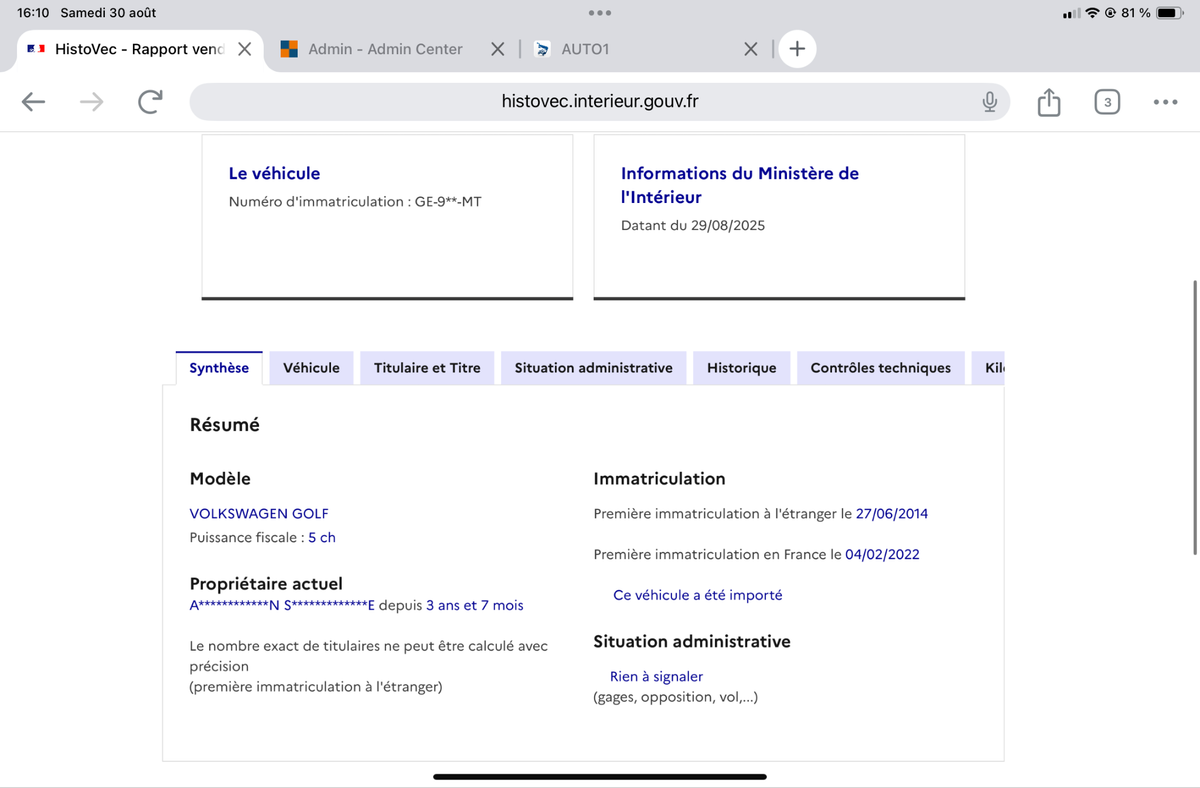
Task: Reload the HistoVec page
Action: [x=151, y=102]
